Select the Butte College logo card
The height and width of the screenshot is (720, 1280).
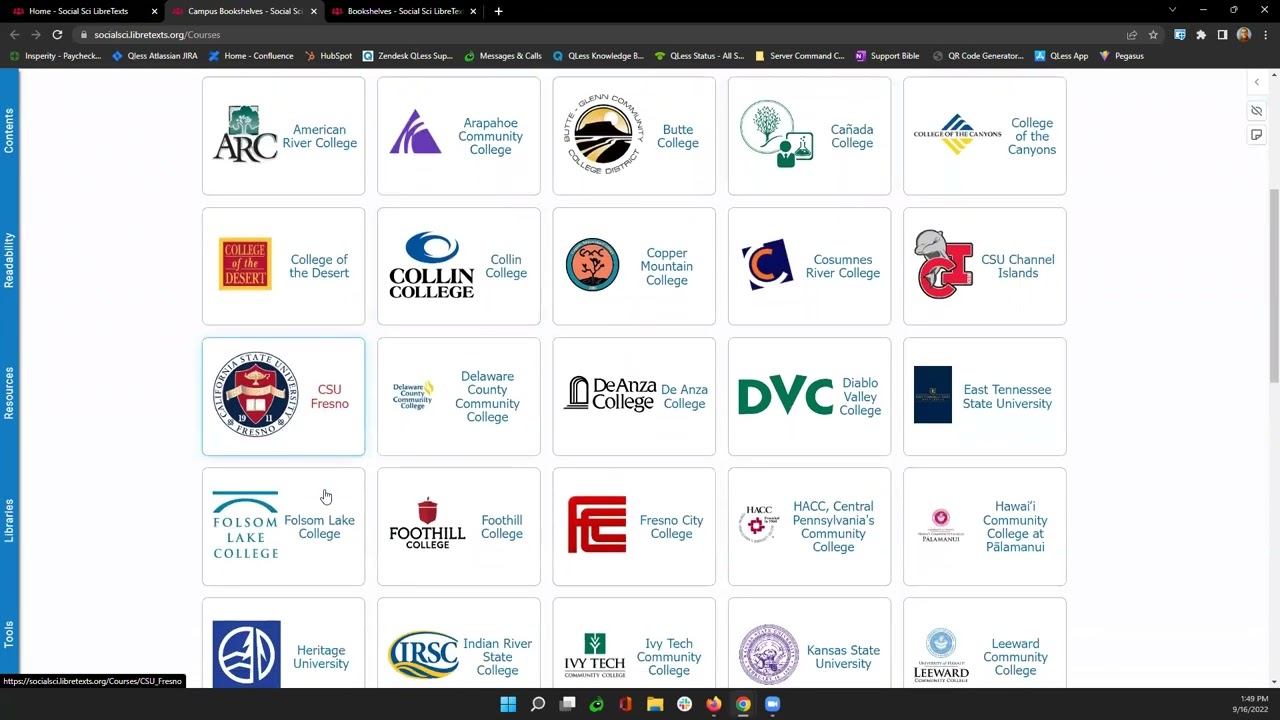(634, 136)
